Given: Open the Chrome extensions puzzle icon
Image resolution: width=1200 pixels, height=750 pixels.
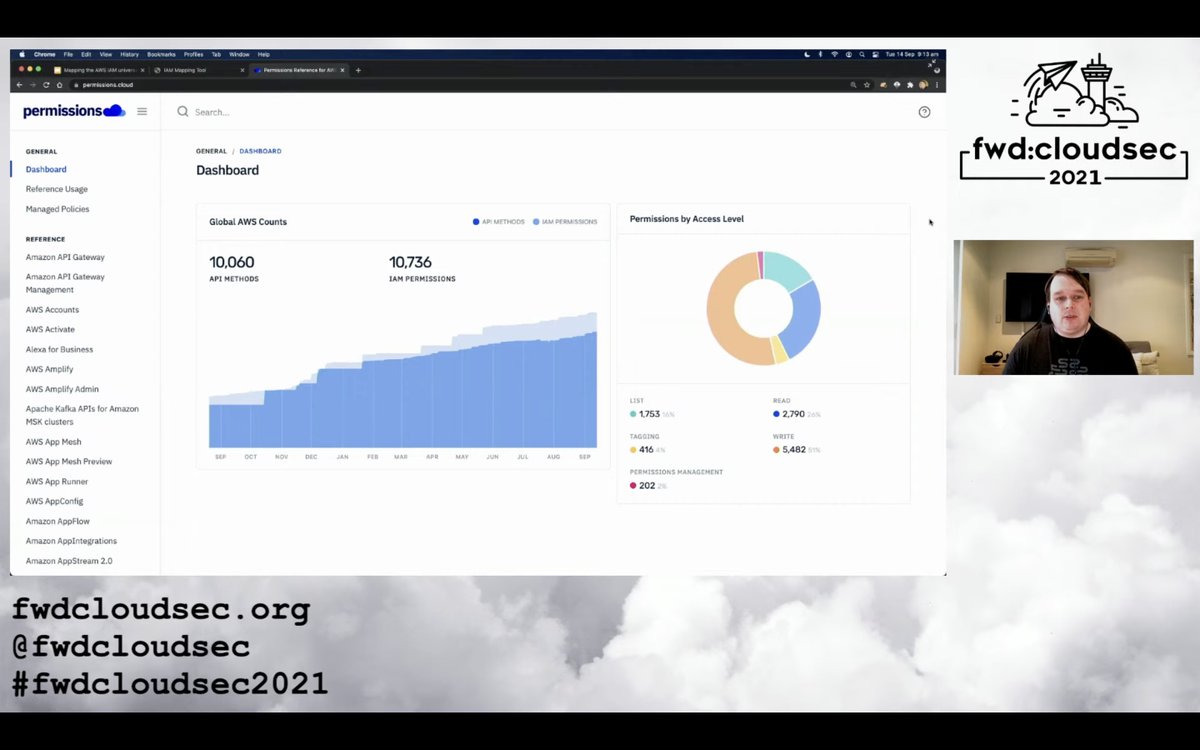Looking at the screenshot, I should 910,85.
